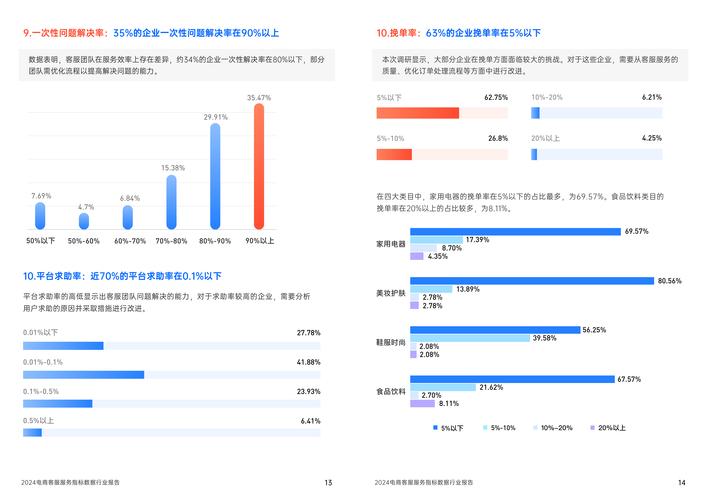Viewport: 707px width, 500px height.
Task: Select the red 5%以下 bar at 62.75%
Action: (417, 112)
